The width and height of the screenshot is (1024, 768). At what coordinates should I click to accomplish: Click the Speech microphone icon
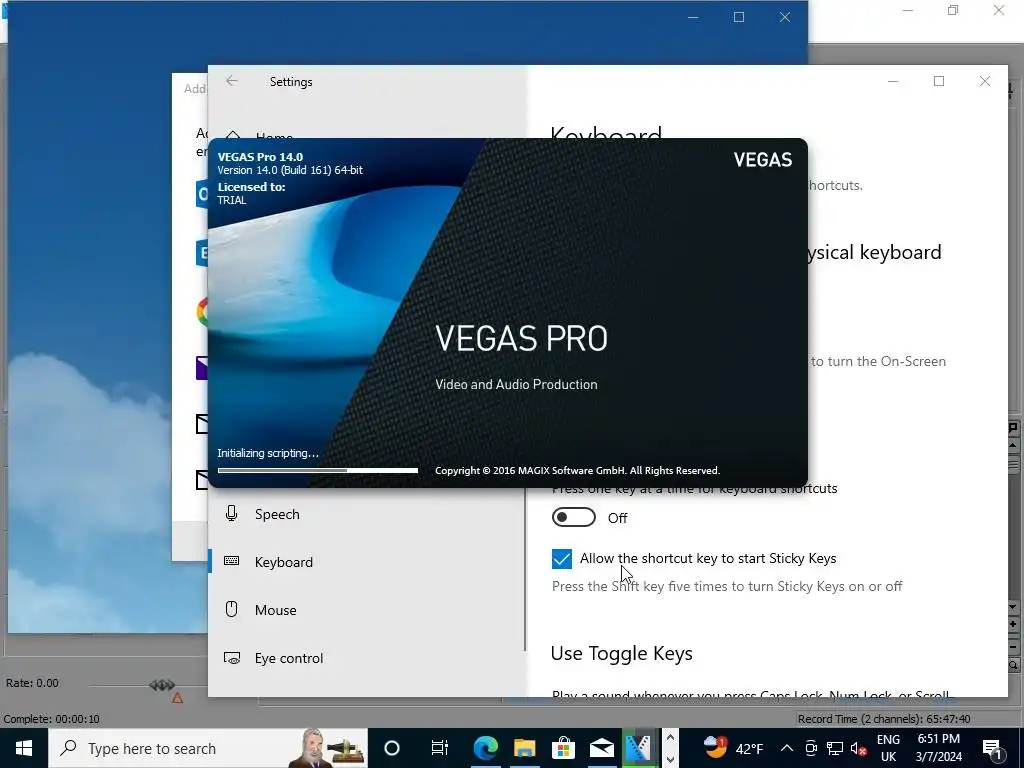pos(231,513)
